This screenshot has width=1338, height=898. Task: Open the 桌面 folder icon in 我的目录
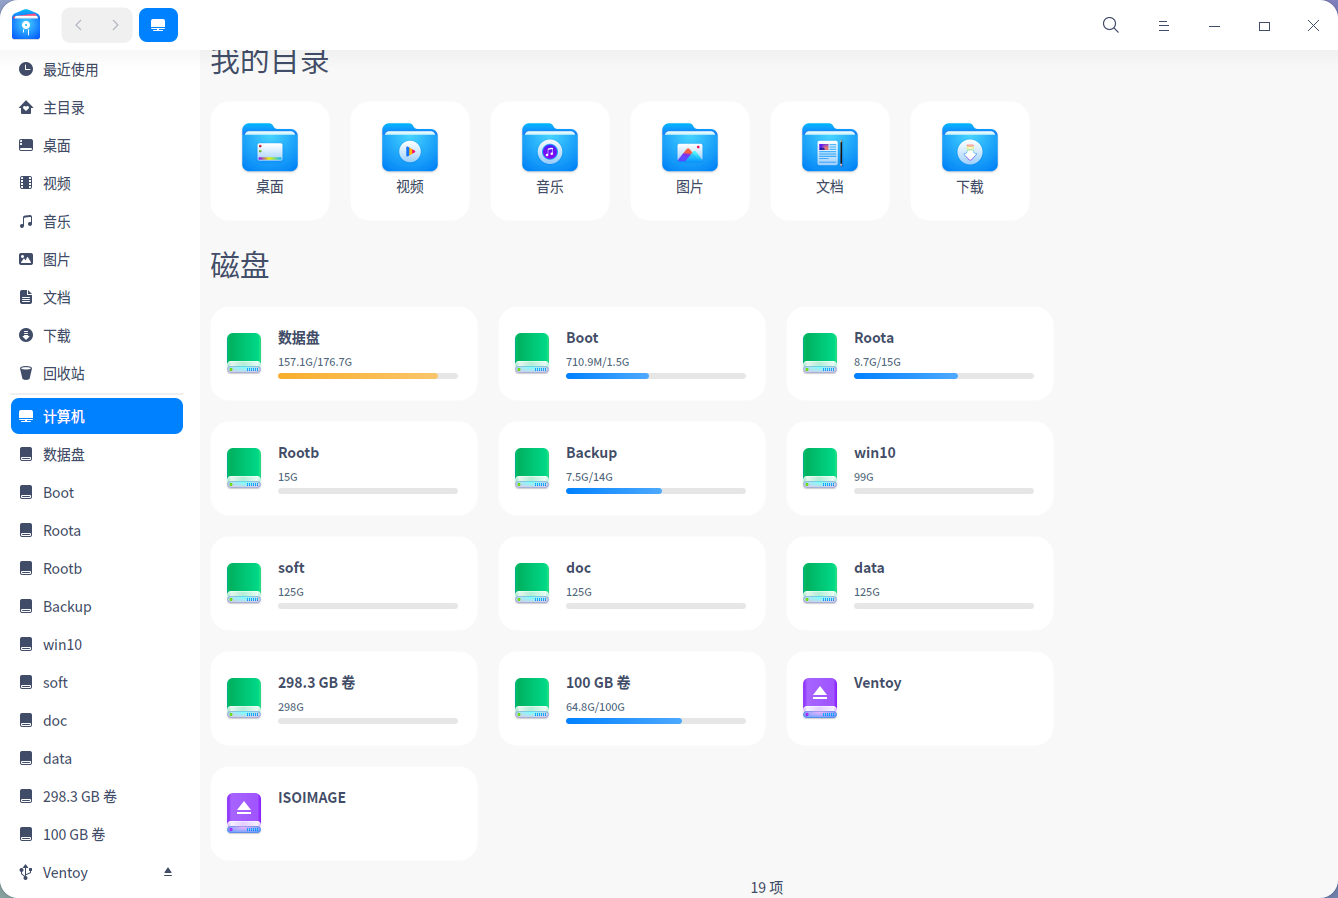(270, 148)
